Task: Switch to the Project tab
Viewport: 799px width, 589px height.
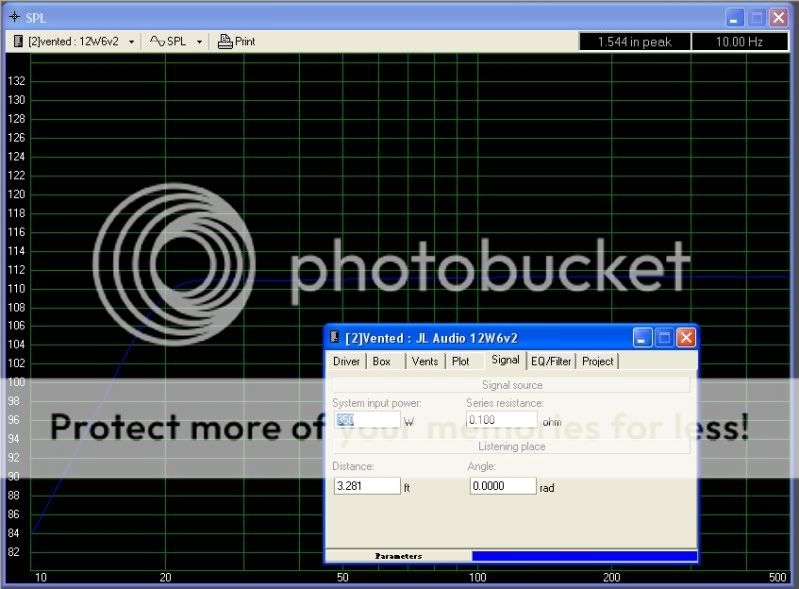Action: (597, 361)
